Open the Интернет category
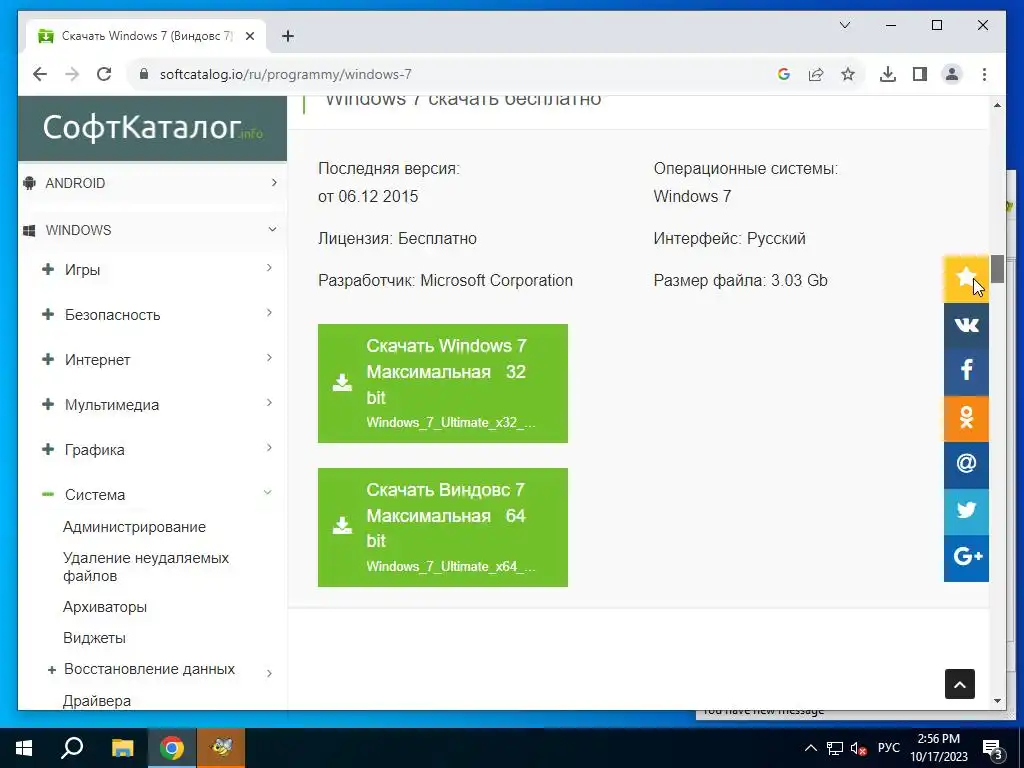Screen dimensions: 1024x768 (x=97, y=360)
